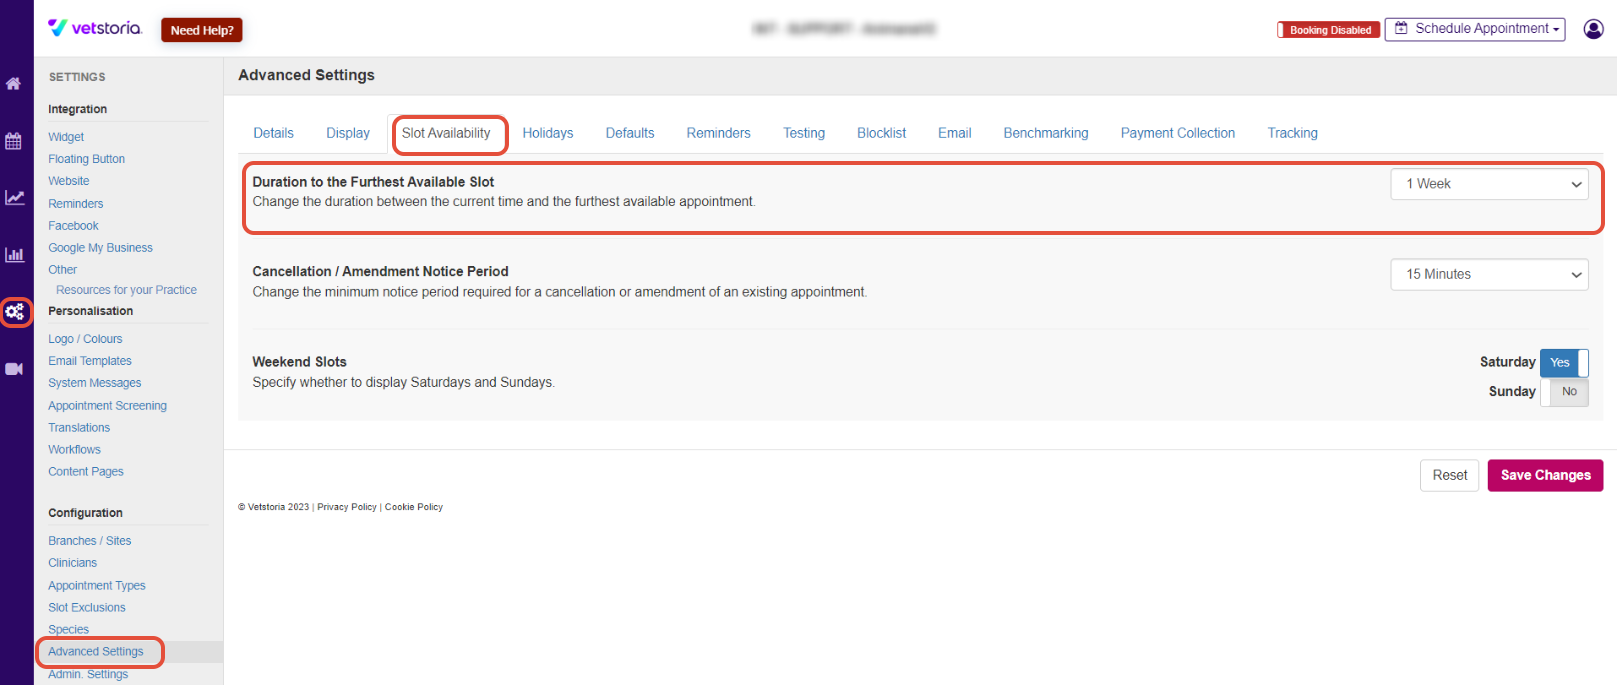This screenshot has height=685, width=1617.
Task: Open the Floating Button link
Action: 87,159
